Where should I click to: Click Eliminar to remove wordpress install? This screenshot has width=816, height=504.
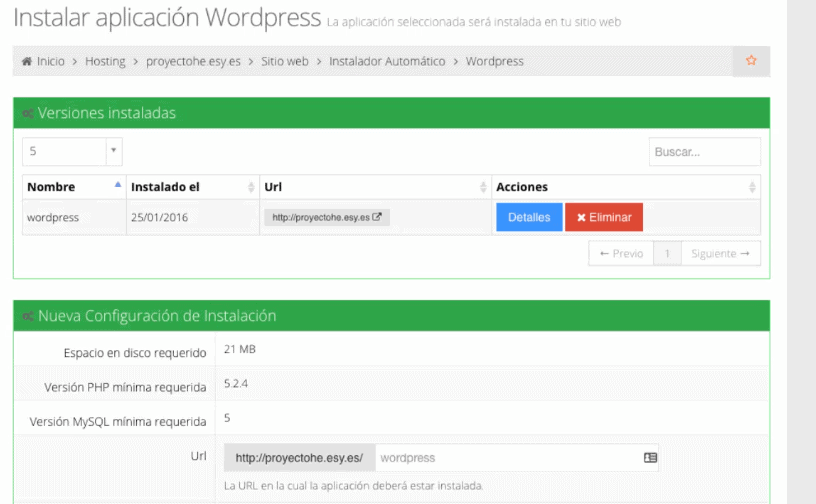coord(604,217)
